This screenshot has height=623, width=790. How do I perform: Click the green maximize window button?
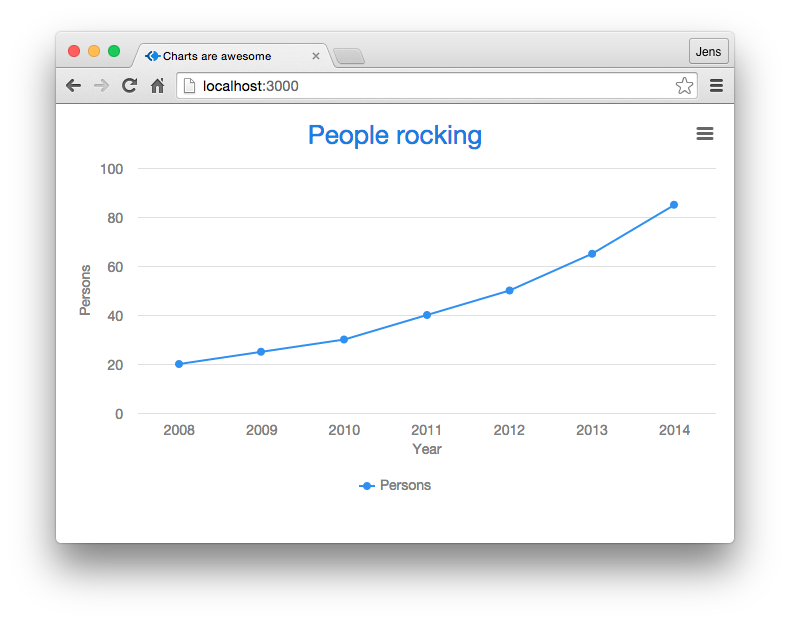point(114,51)
